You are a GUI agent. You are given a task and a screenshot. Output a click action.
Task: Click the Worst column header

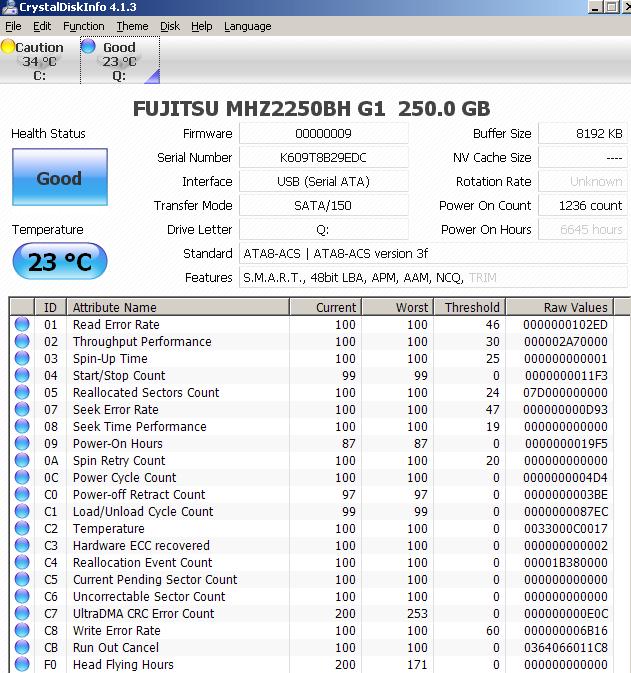click(x=397, y=307)
